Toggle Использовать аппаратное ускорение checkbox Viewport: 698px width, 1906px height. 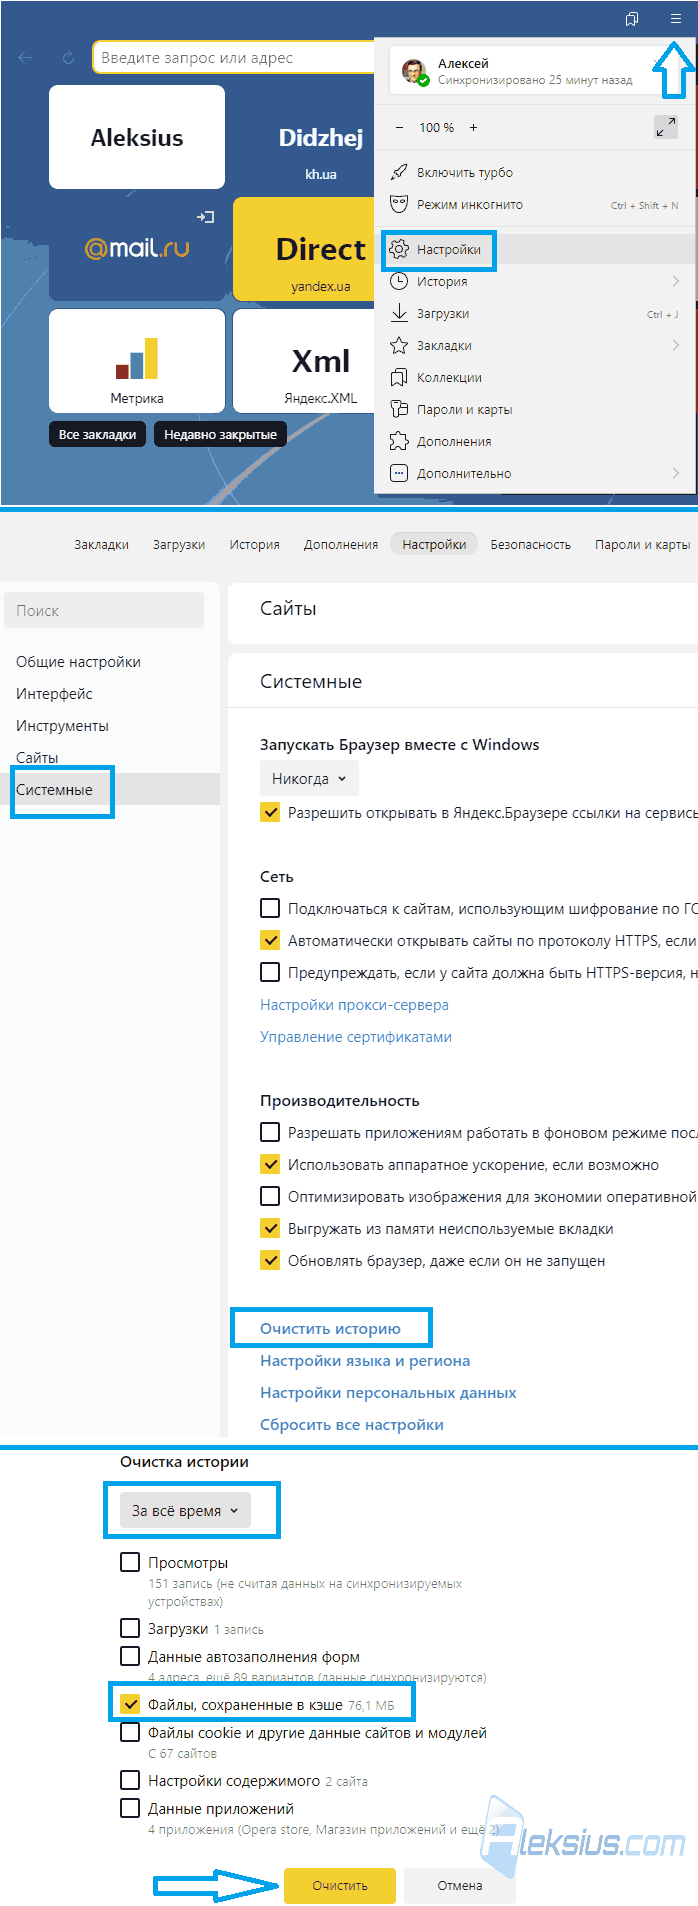[270, 1164]
